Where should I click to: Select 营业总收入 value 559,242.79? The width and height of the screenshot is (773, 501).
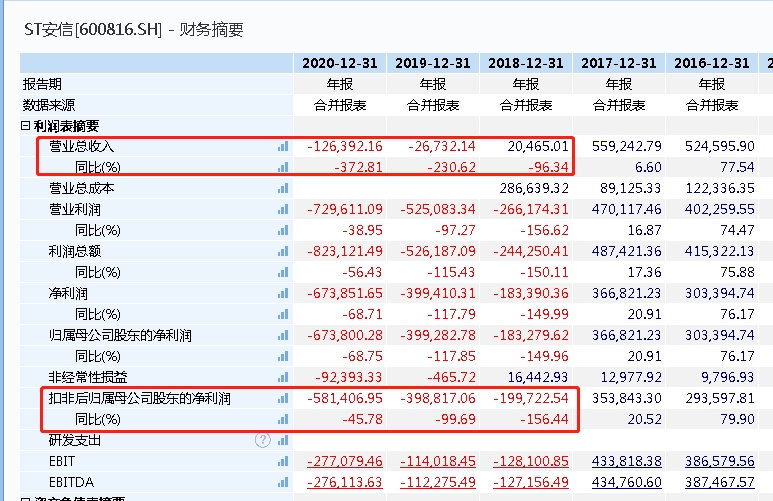pos(627,146)
